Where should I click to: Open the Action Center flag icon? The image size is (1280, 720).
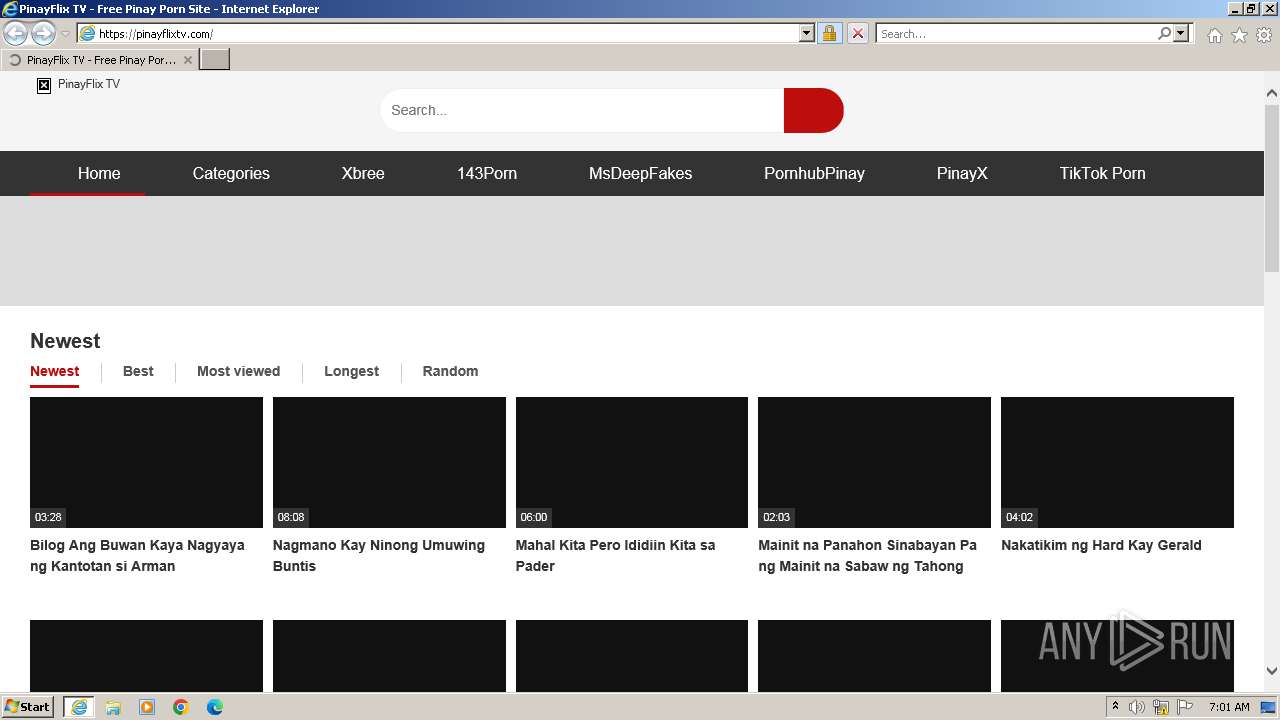pos(1185,707)
